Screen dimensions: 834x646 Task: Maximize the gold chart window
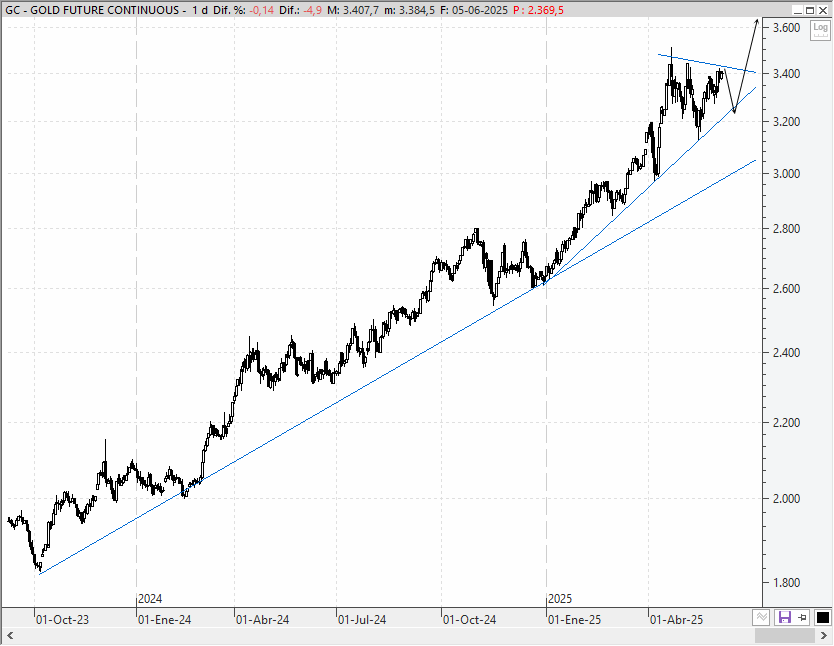(x=810, y=10)
